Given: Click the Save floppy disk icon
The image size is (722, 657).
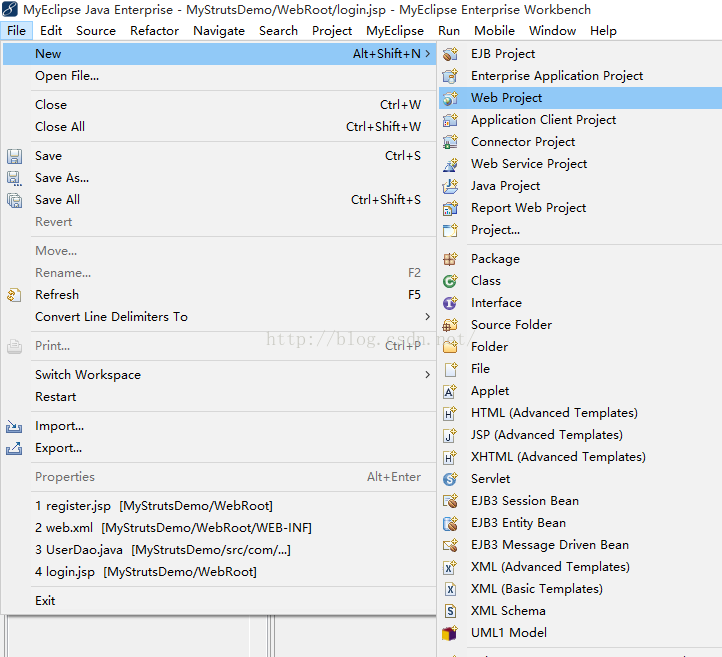Looking at the screenshot, I should coord(14,156).
